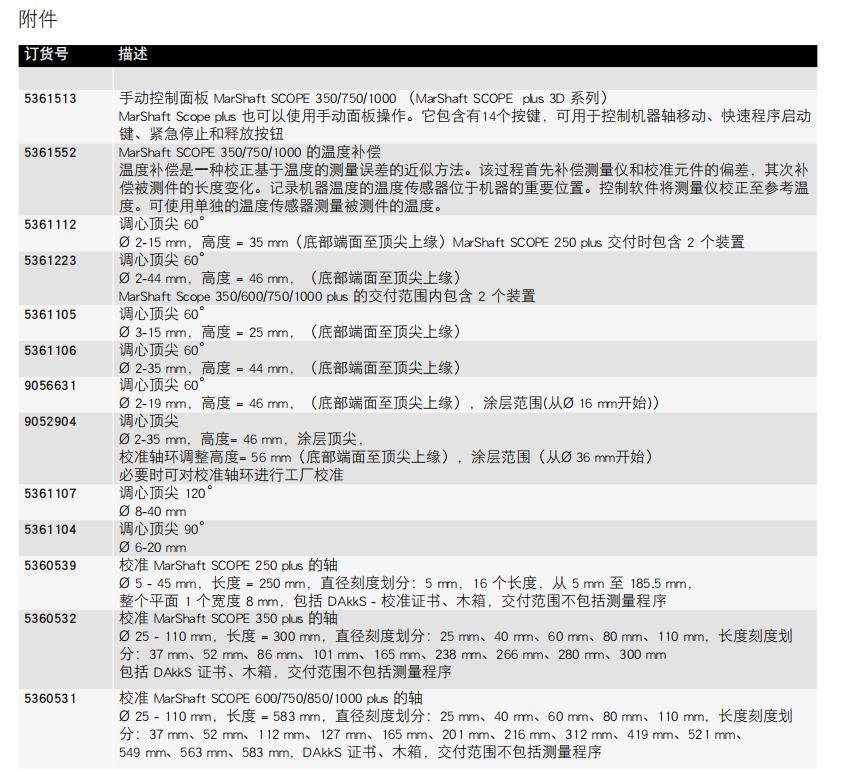Screen dimensions: 848x769
Task: Select order number 5361104
Action: 50,529
